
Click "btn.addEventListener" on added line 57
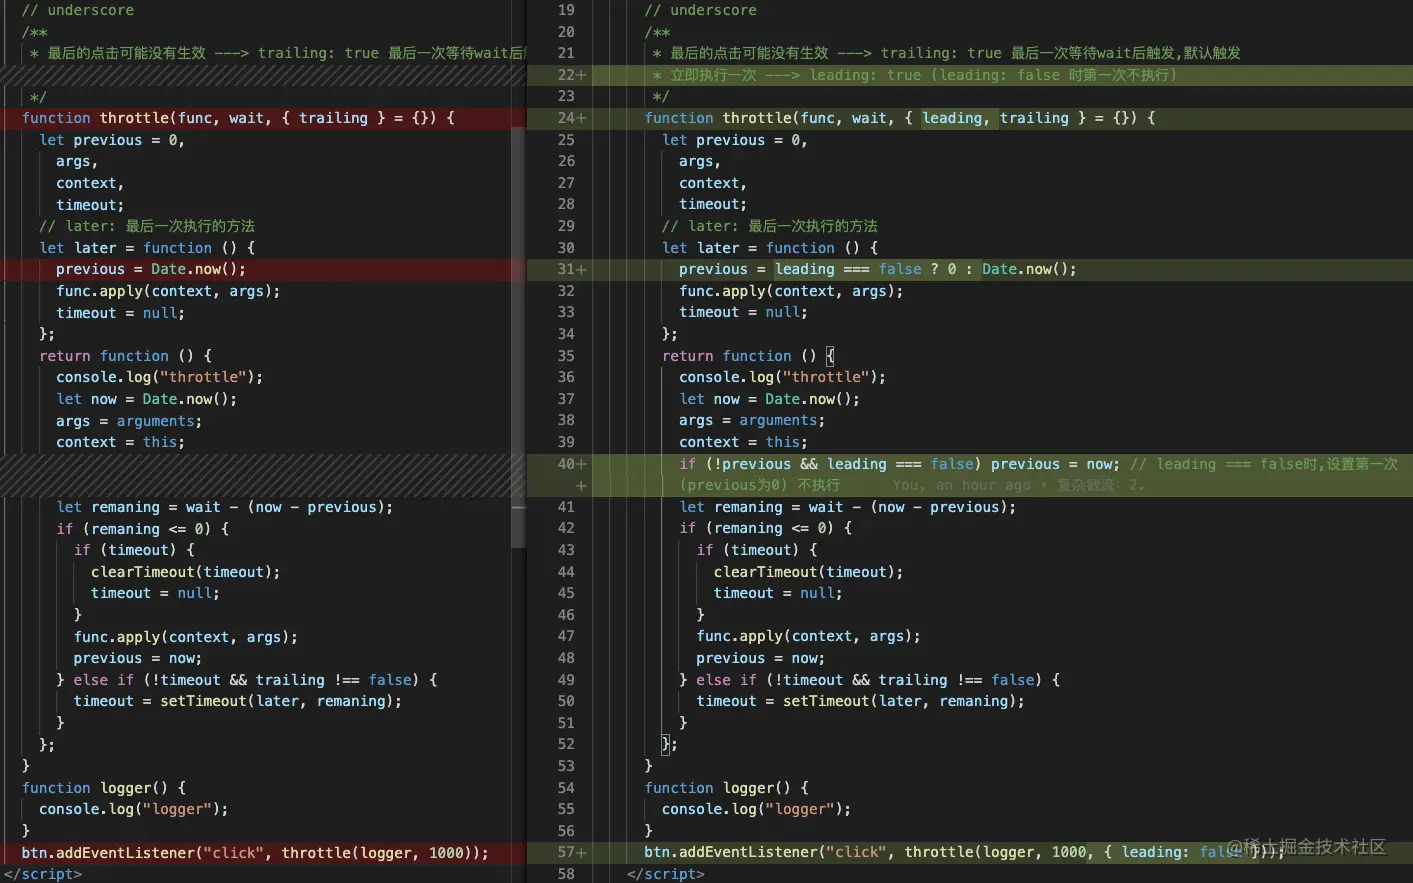click(731, 852)
